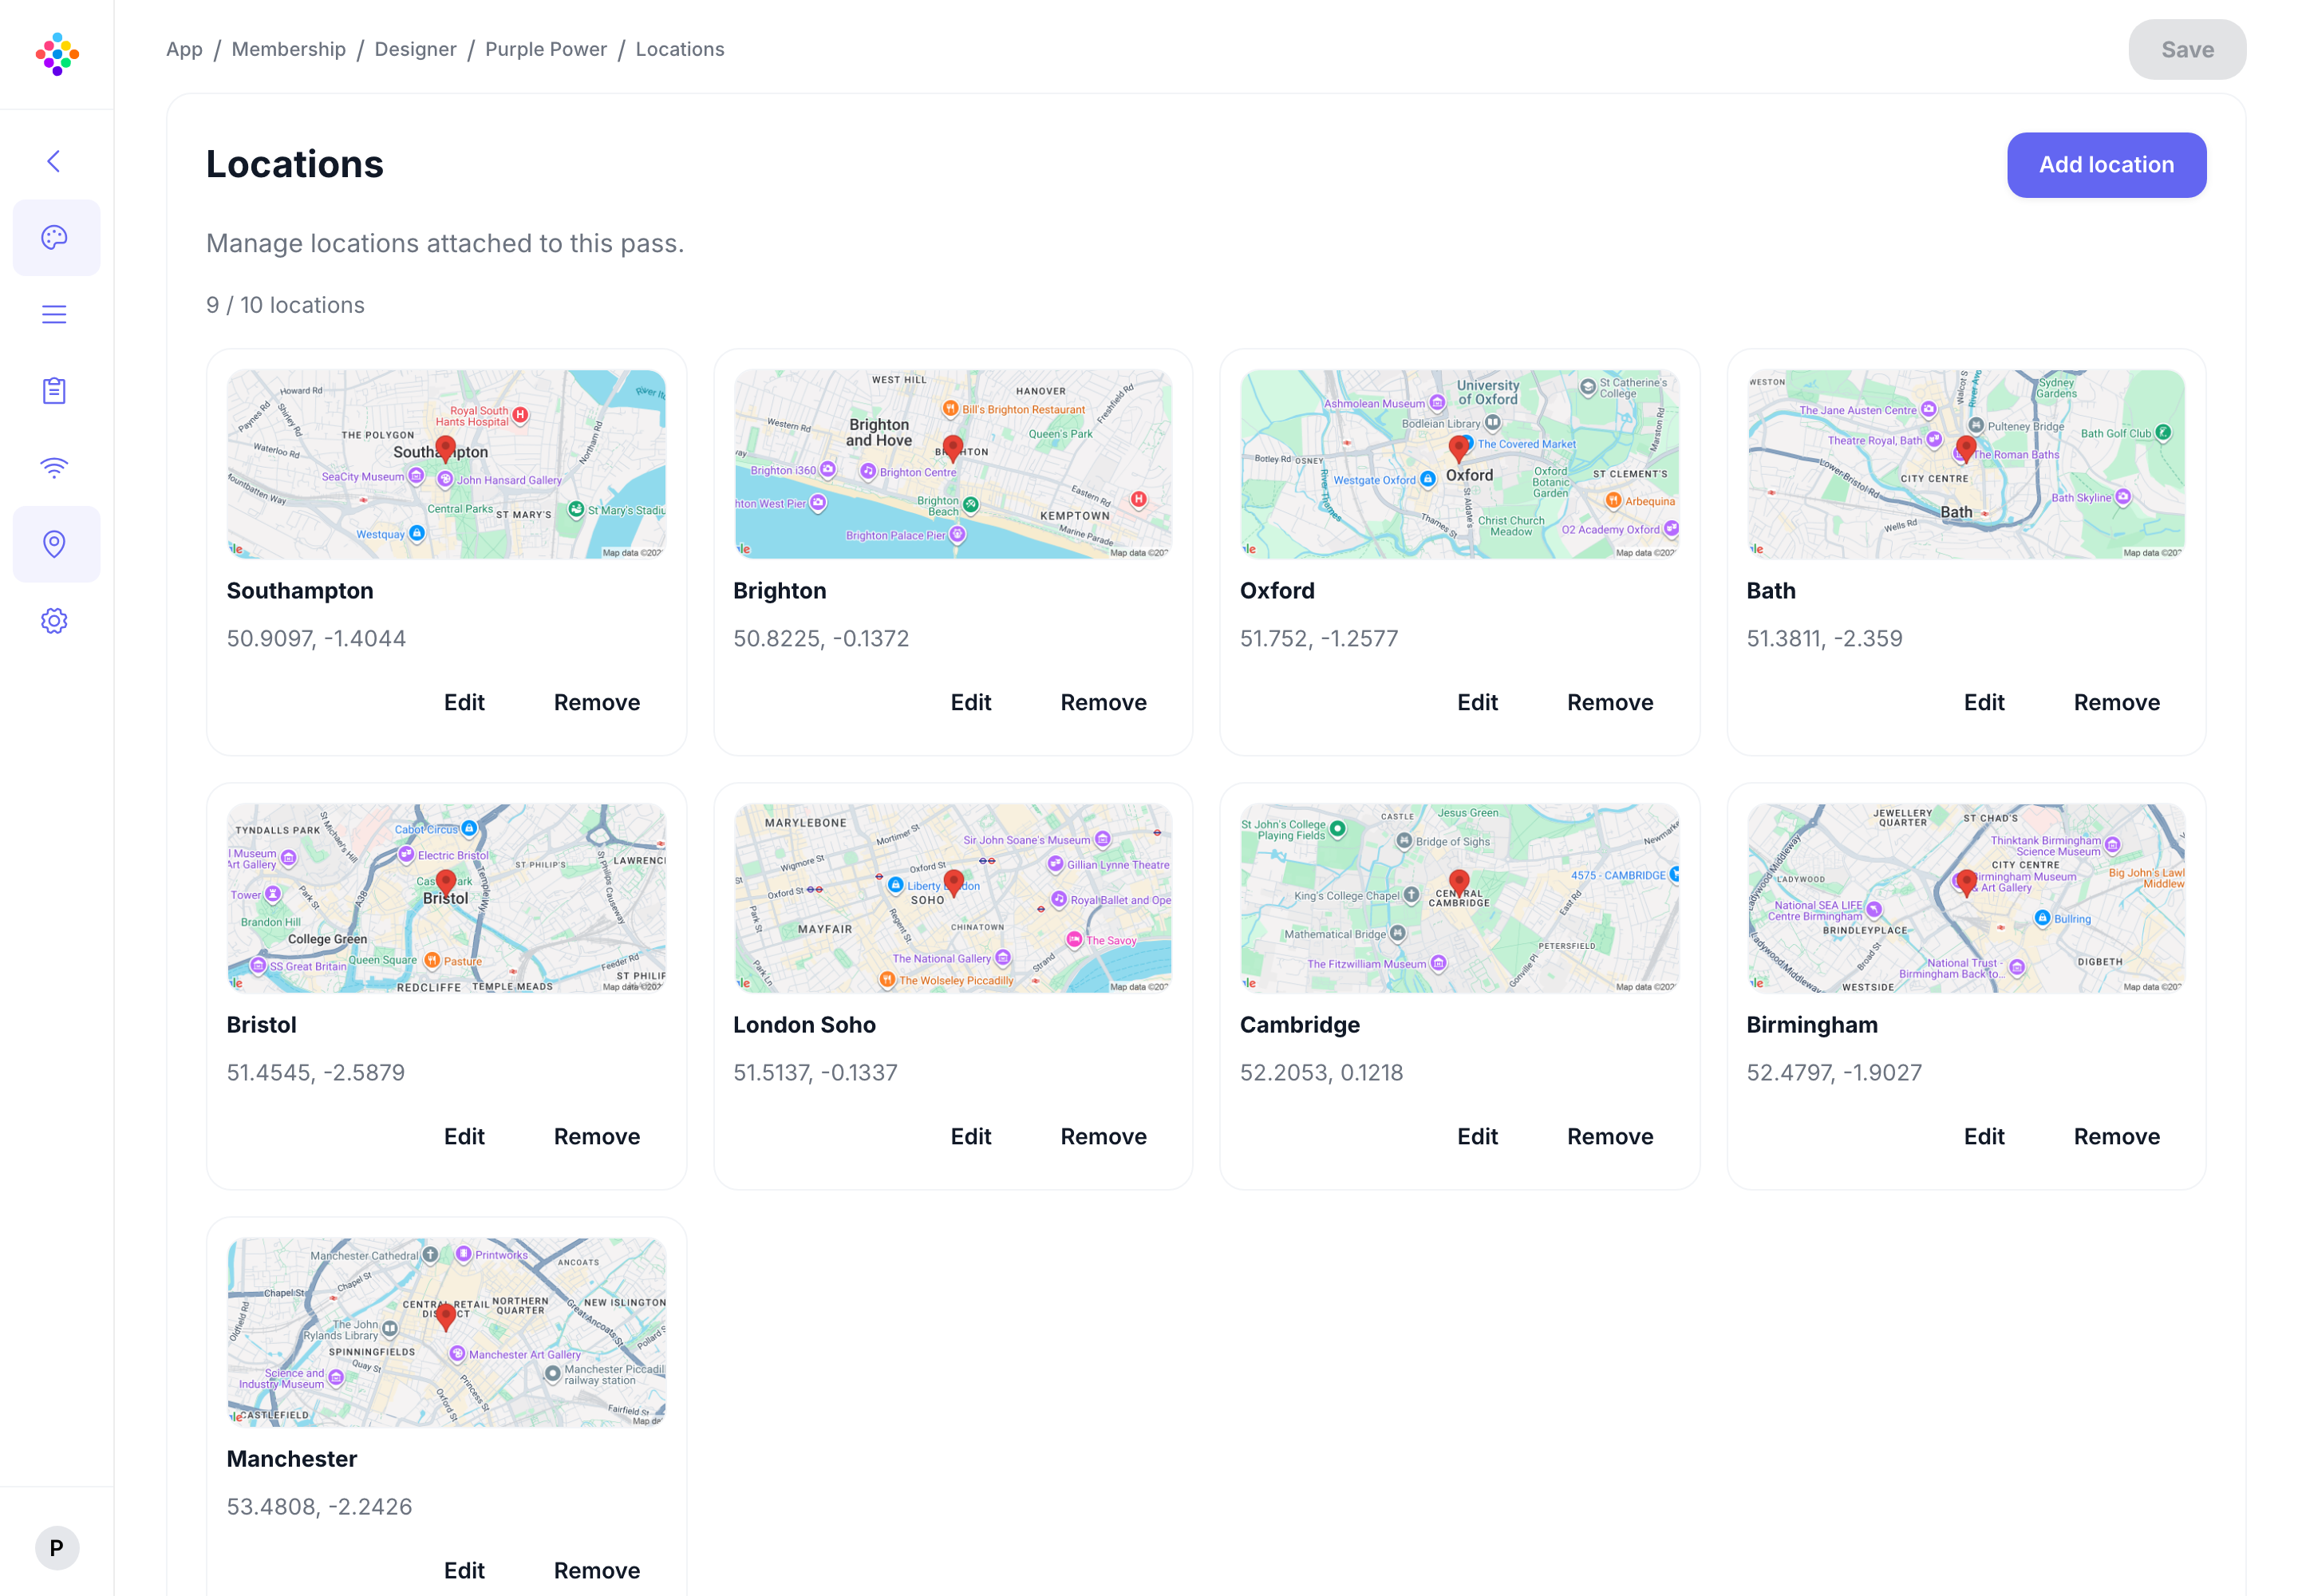Screen dimensions: 2298x1596
Task: Edit the Oxford location
Action: [x=1477, y=702]
